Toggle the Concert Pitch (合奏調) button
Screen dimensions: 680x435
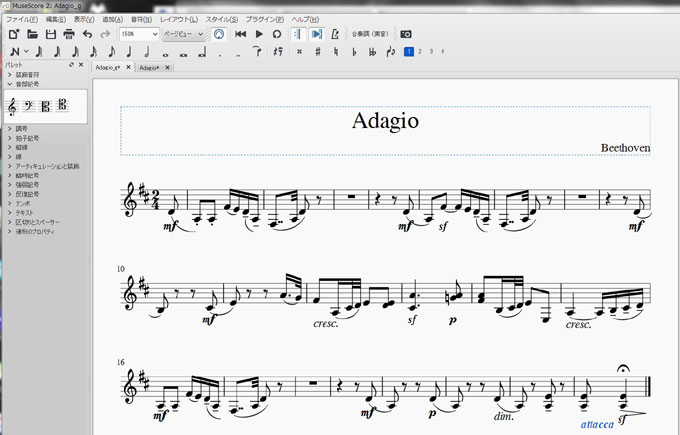367,34
